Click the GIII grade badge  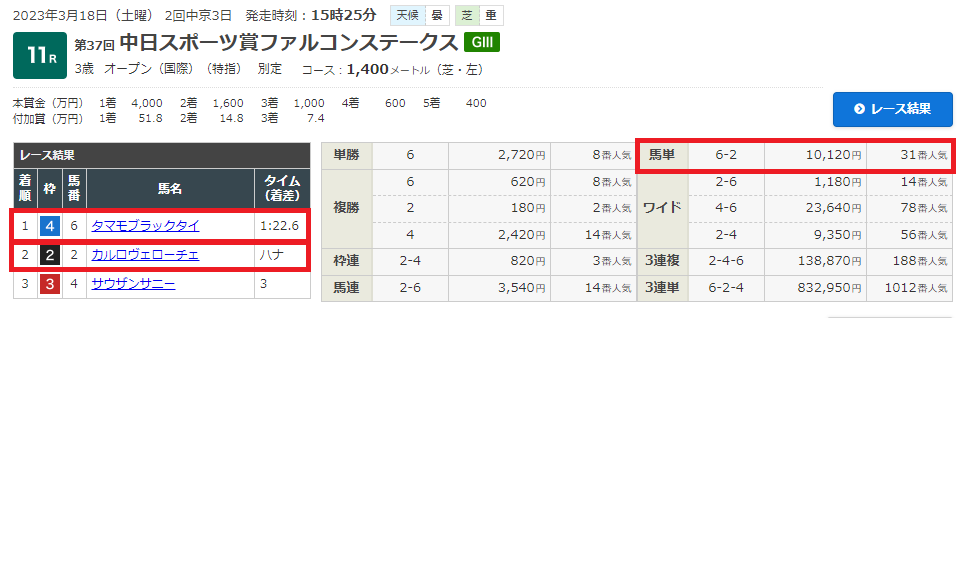pos(481,42)
